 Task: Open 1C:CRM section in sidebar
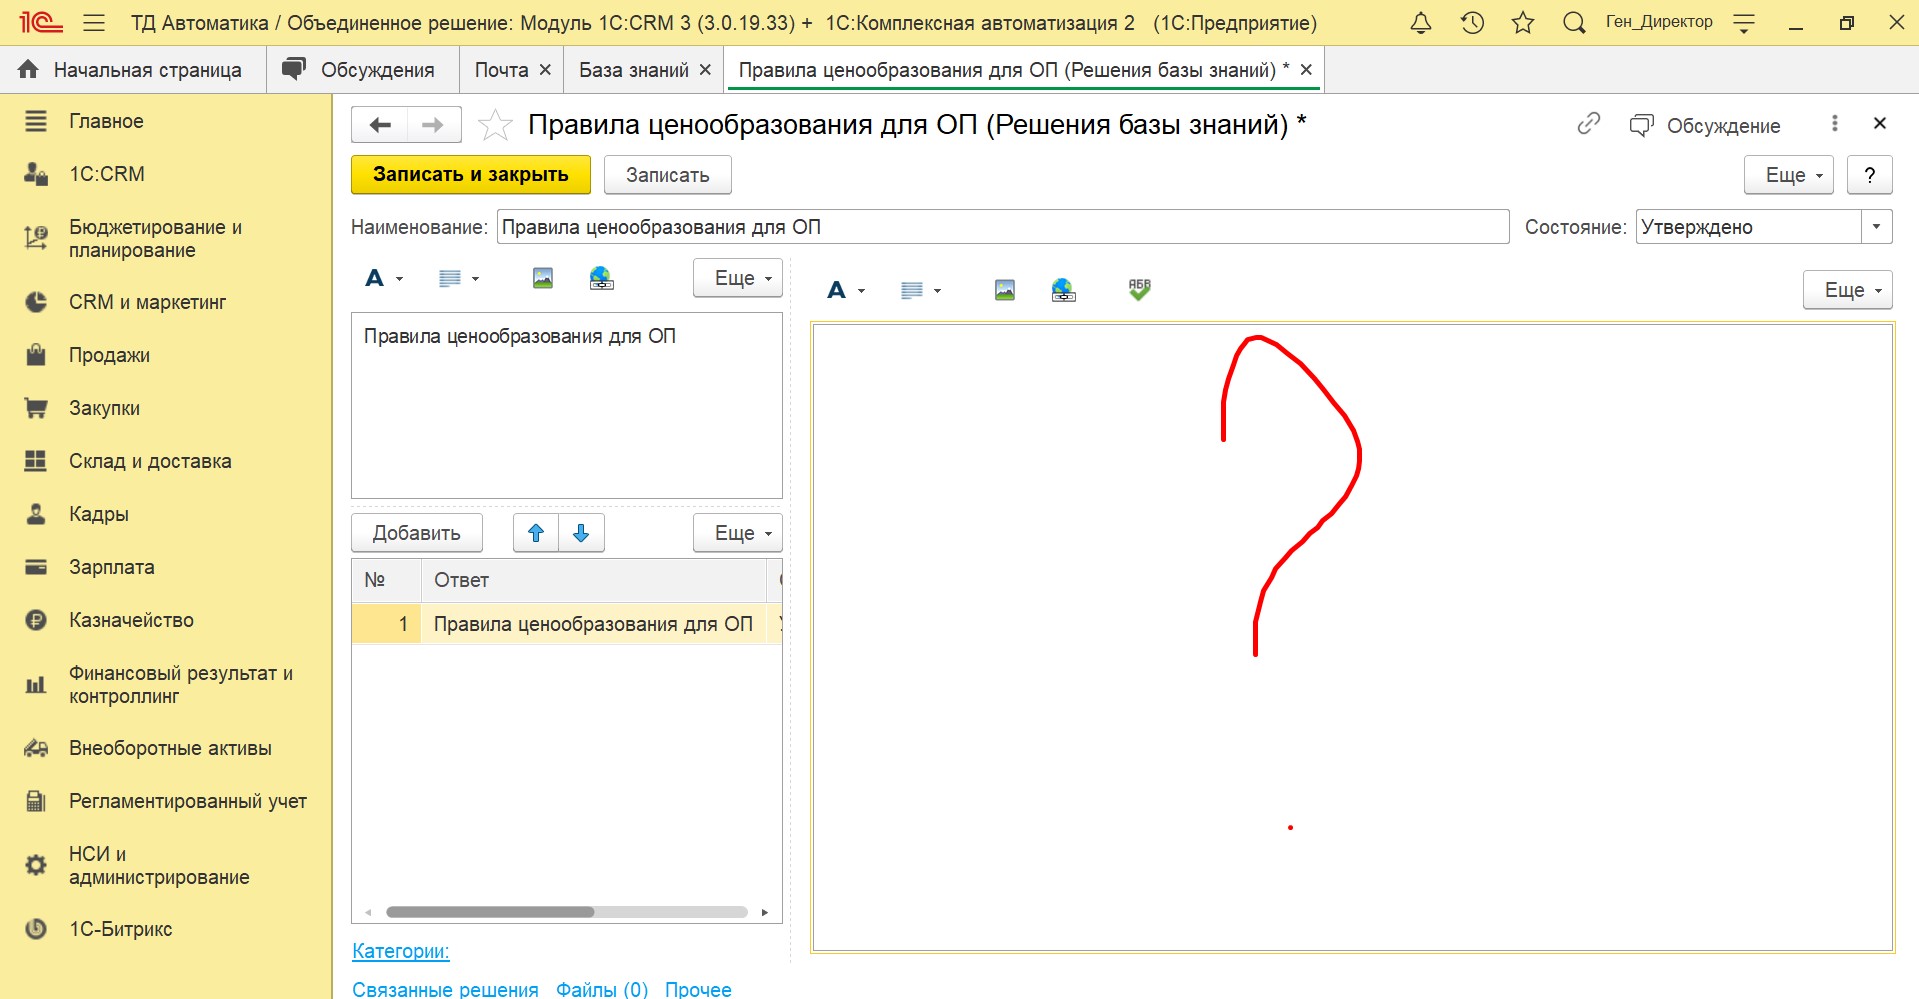click(107, 174)
